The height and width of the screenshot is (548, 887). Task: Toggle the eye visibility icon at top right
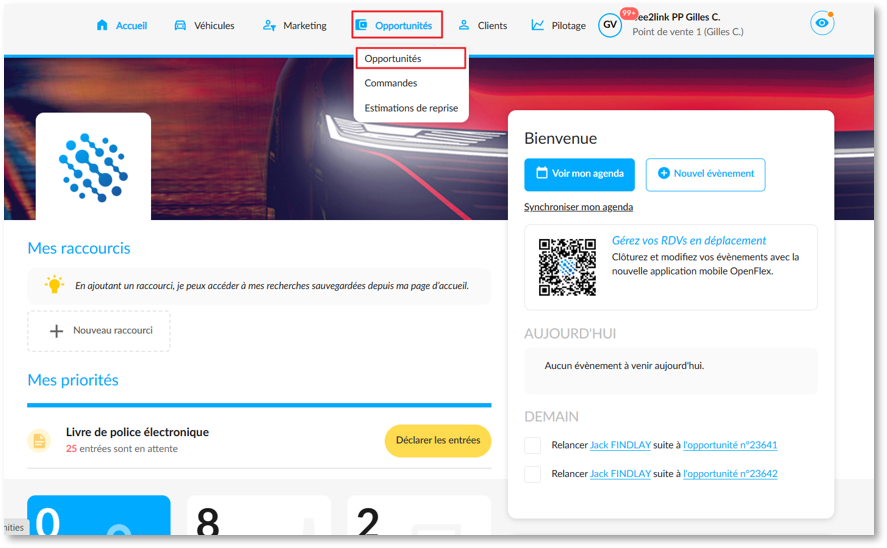[822, 23]
